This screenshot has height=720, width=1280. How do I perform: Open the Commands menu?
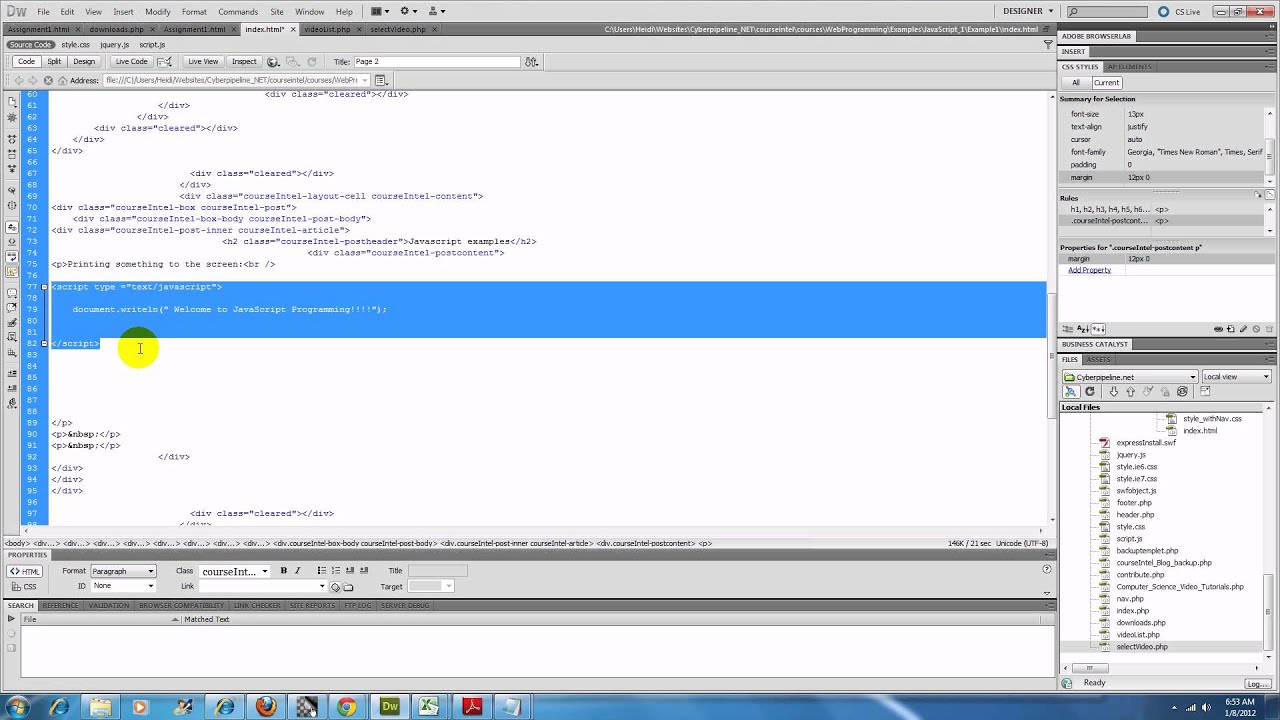coord(238,11)
